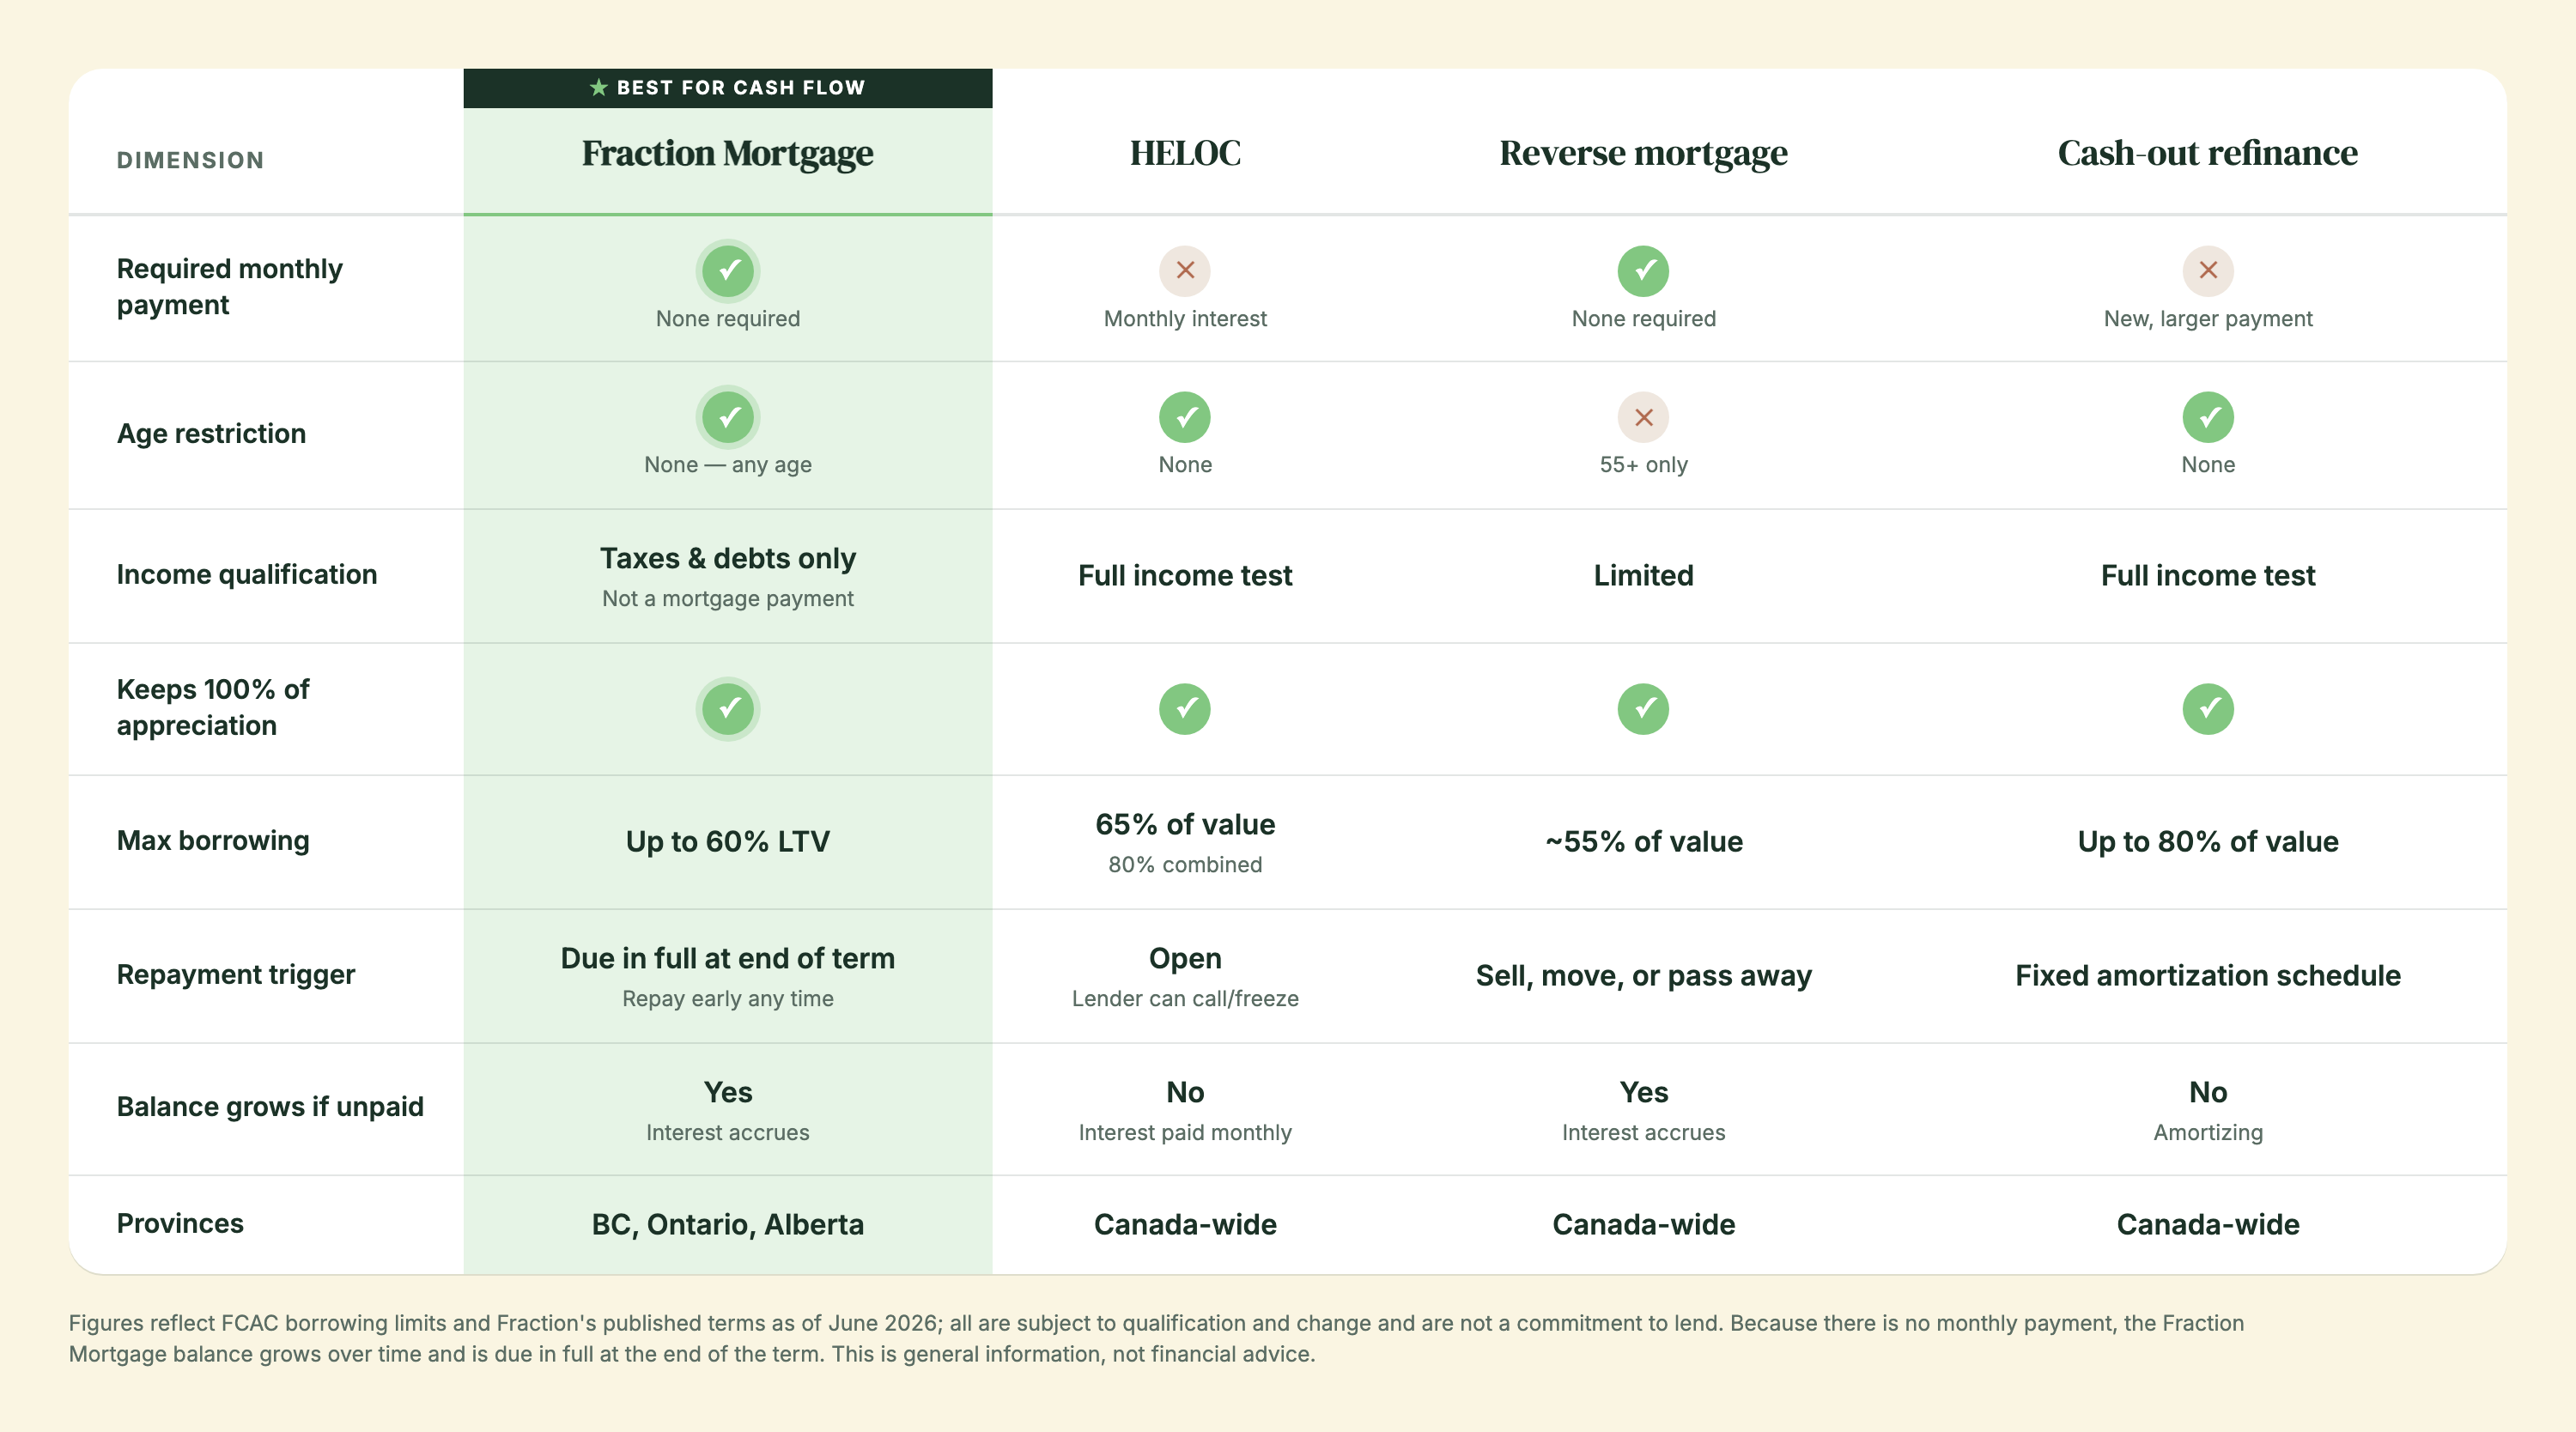Click the DIMENSION header label

coord(190,160)
